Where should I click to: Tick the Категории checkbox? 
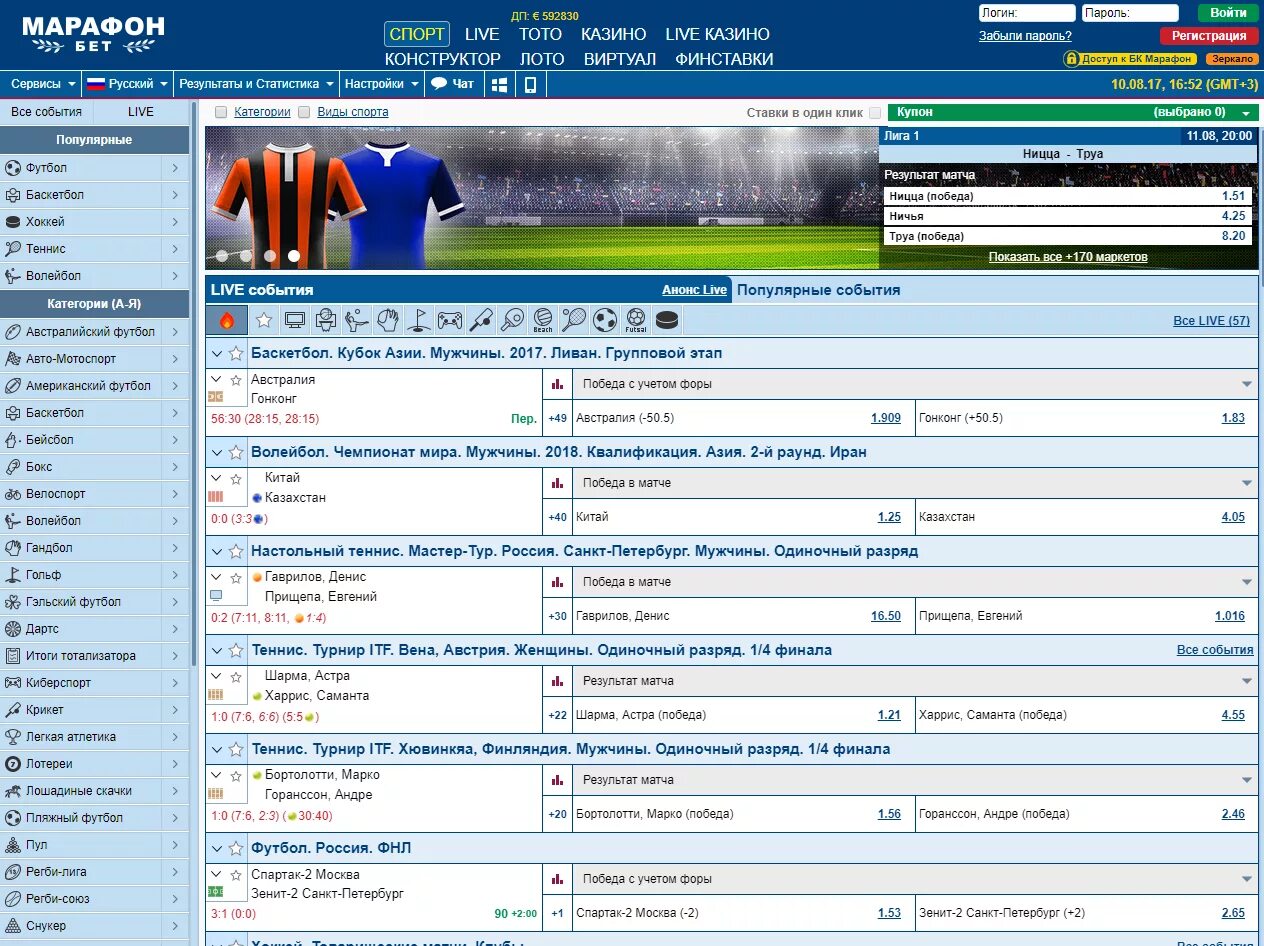[221, 112]
